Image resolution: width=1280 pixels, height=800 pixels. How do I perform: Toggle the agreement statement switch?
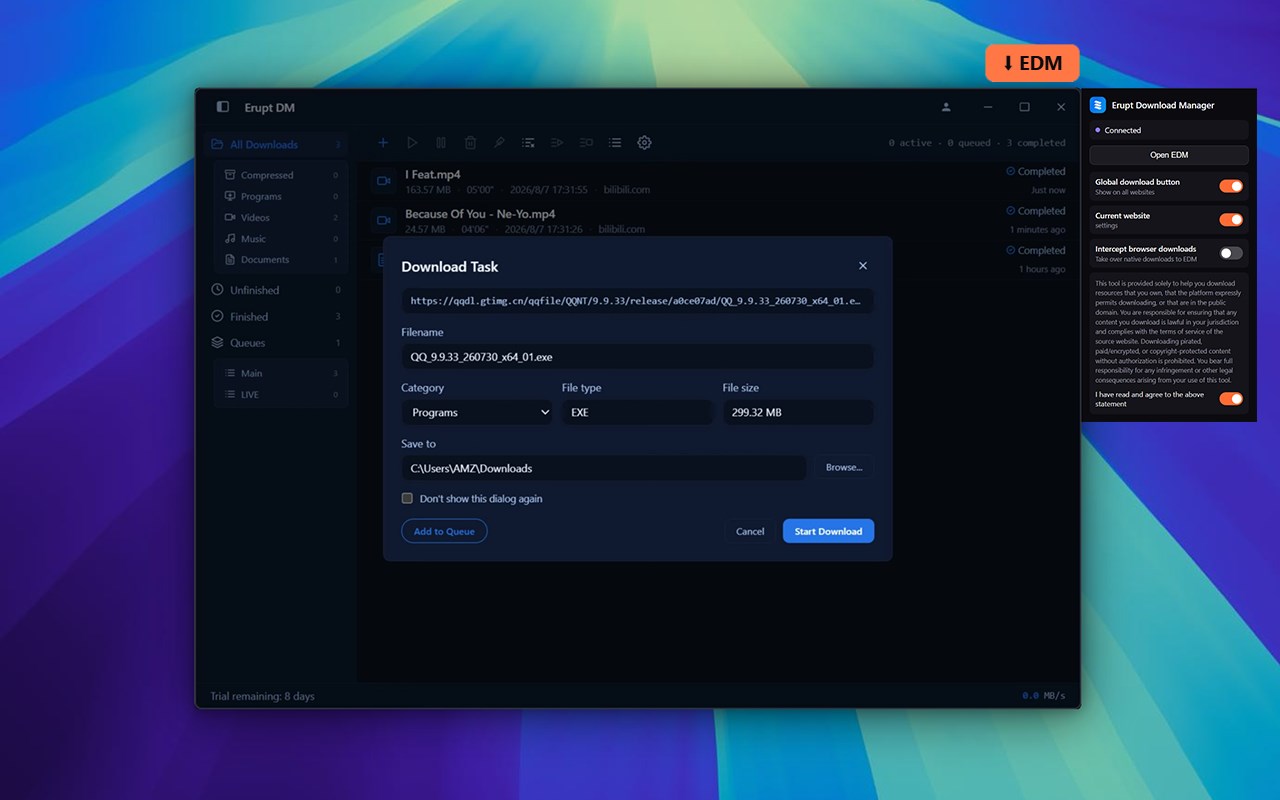(x=1231, y=399)
